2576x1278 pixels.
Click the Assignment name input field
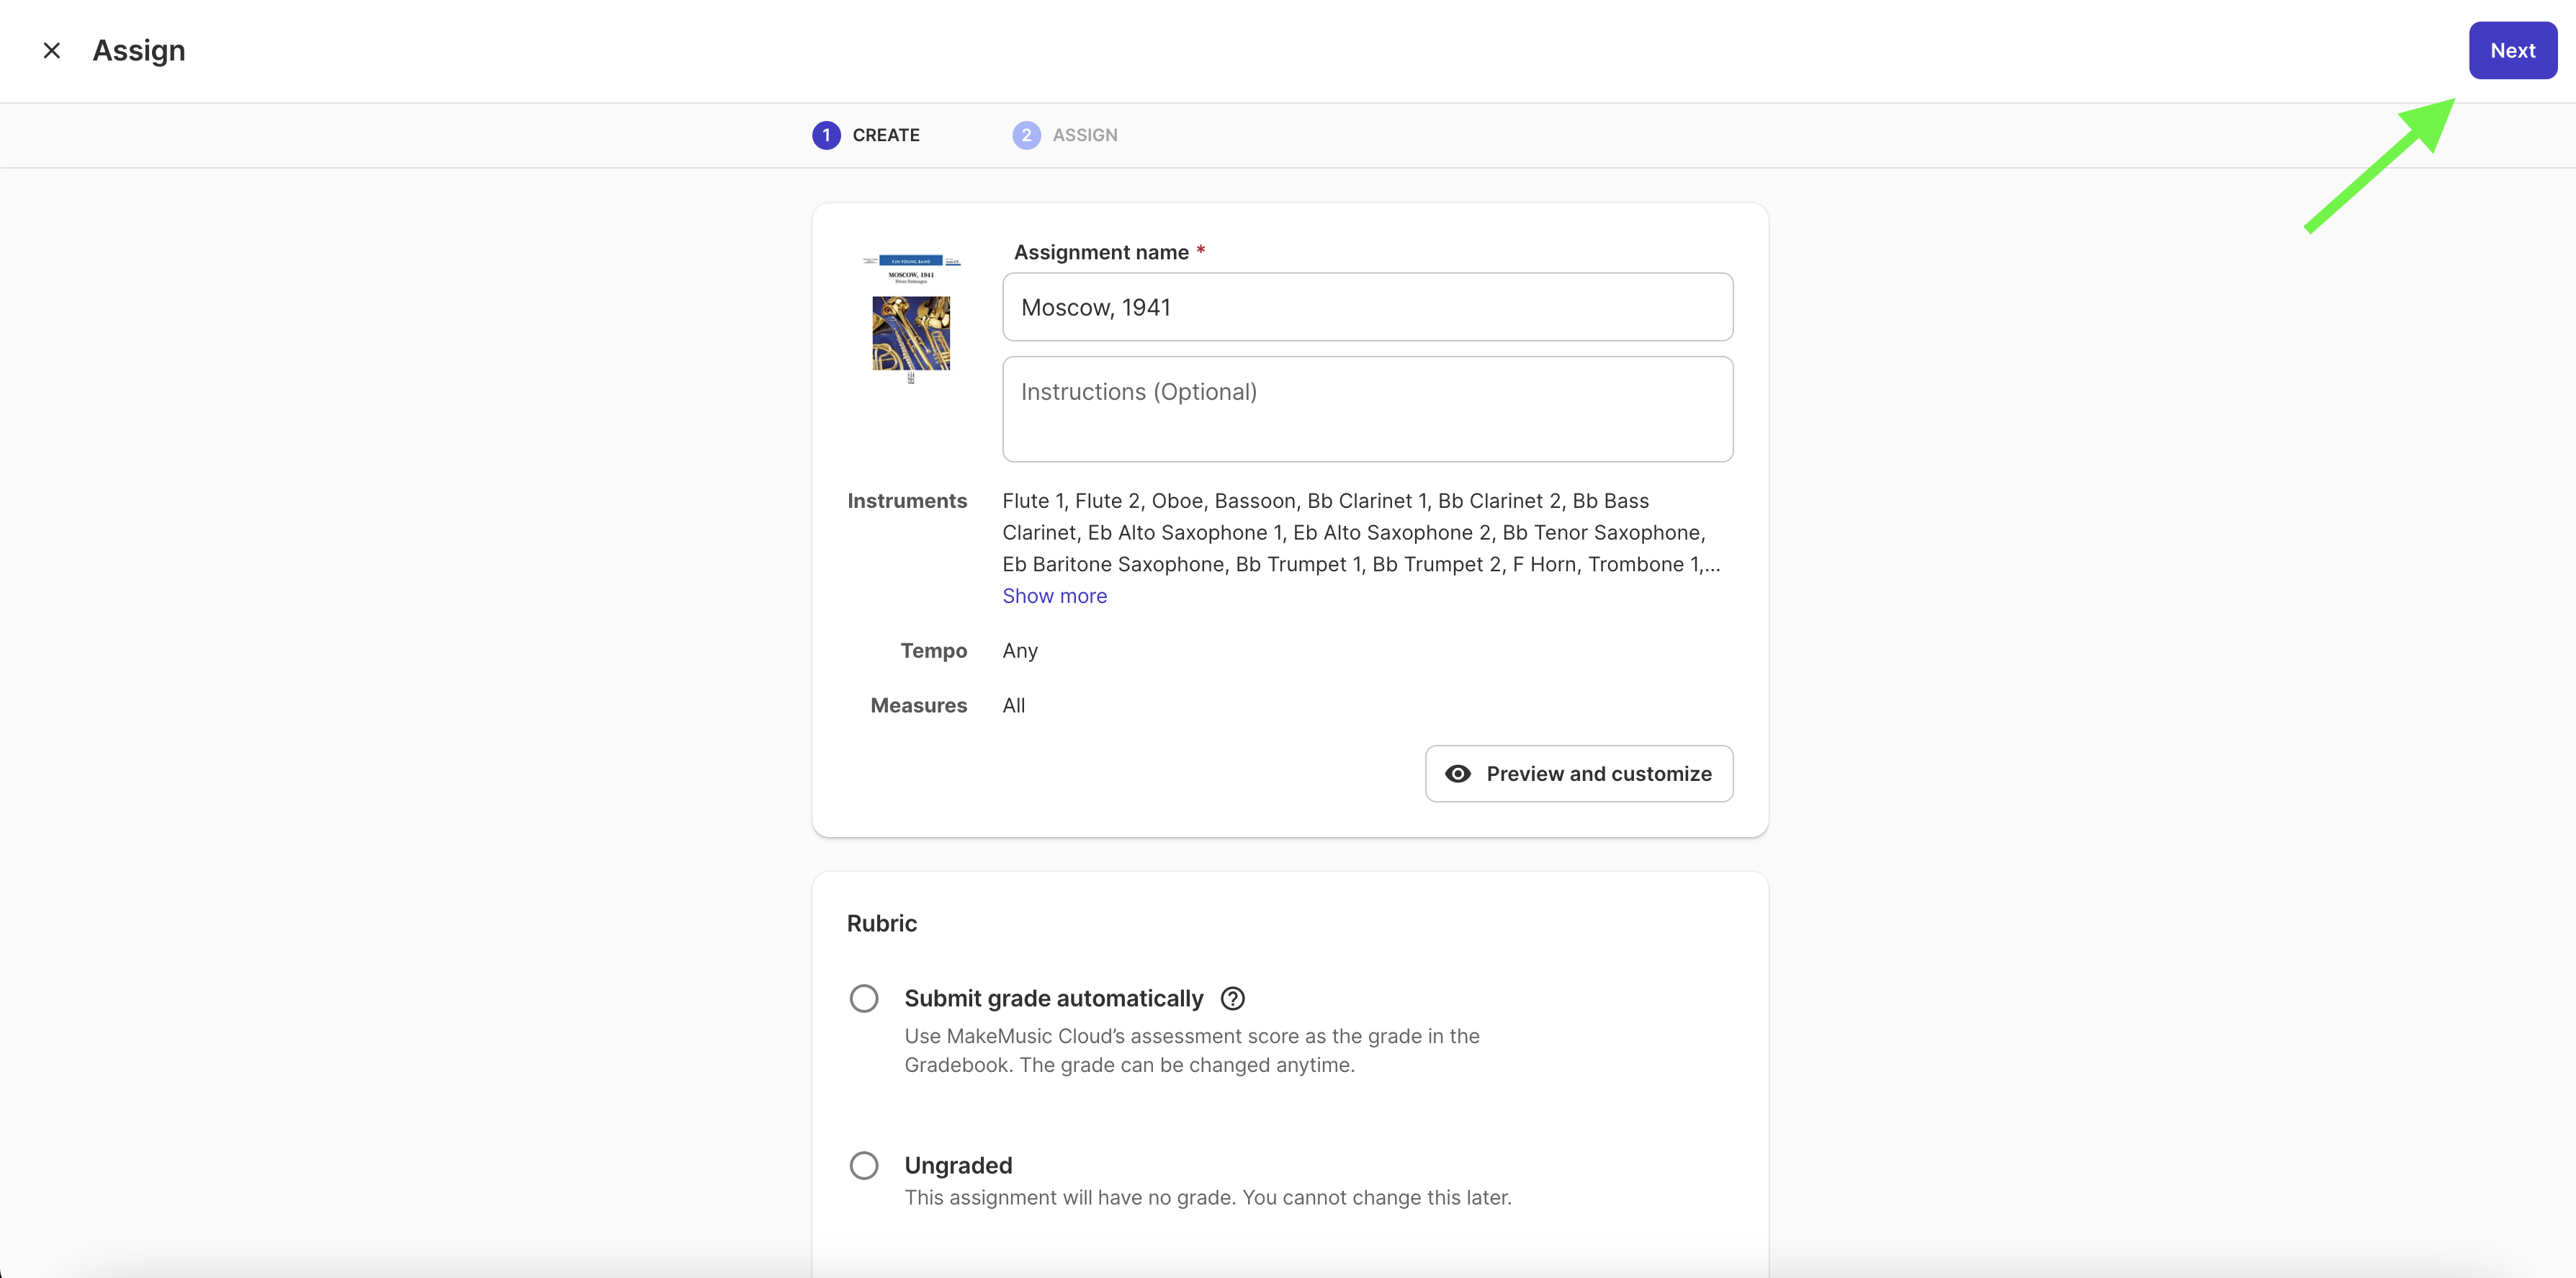click(1367, 307)
